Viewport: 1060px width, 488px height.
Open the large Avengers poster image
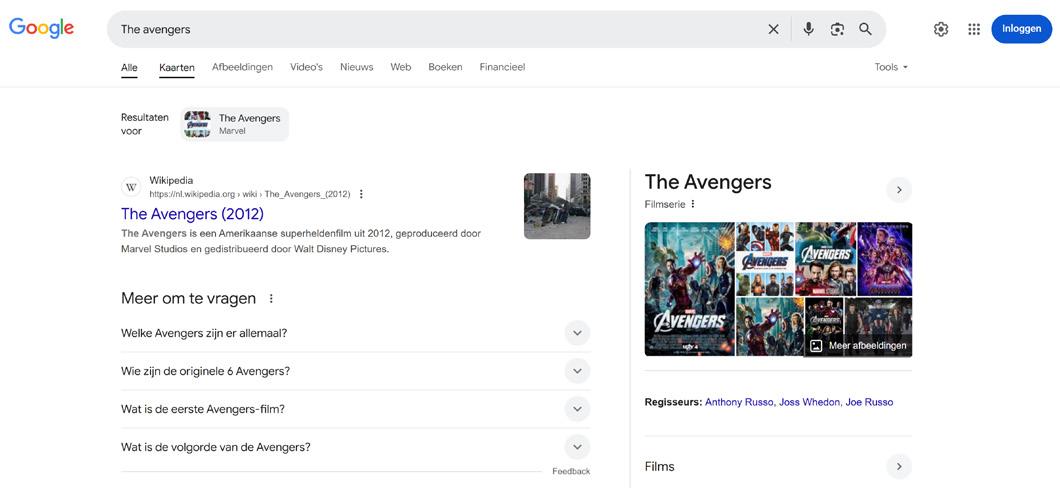click(x=690, y=289)
